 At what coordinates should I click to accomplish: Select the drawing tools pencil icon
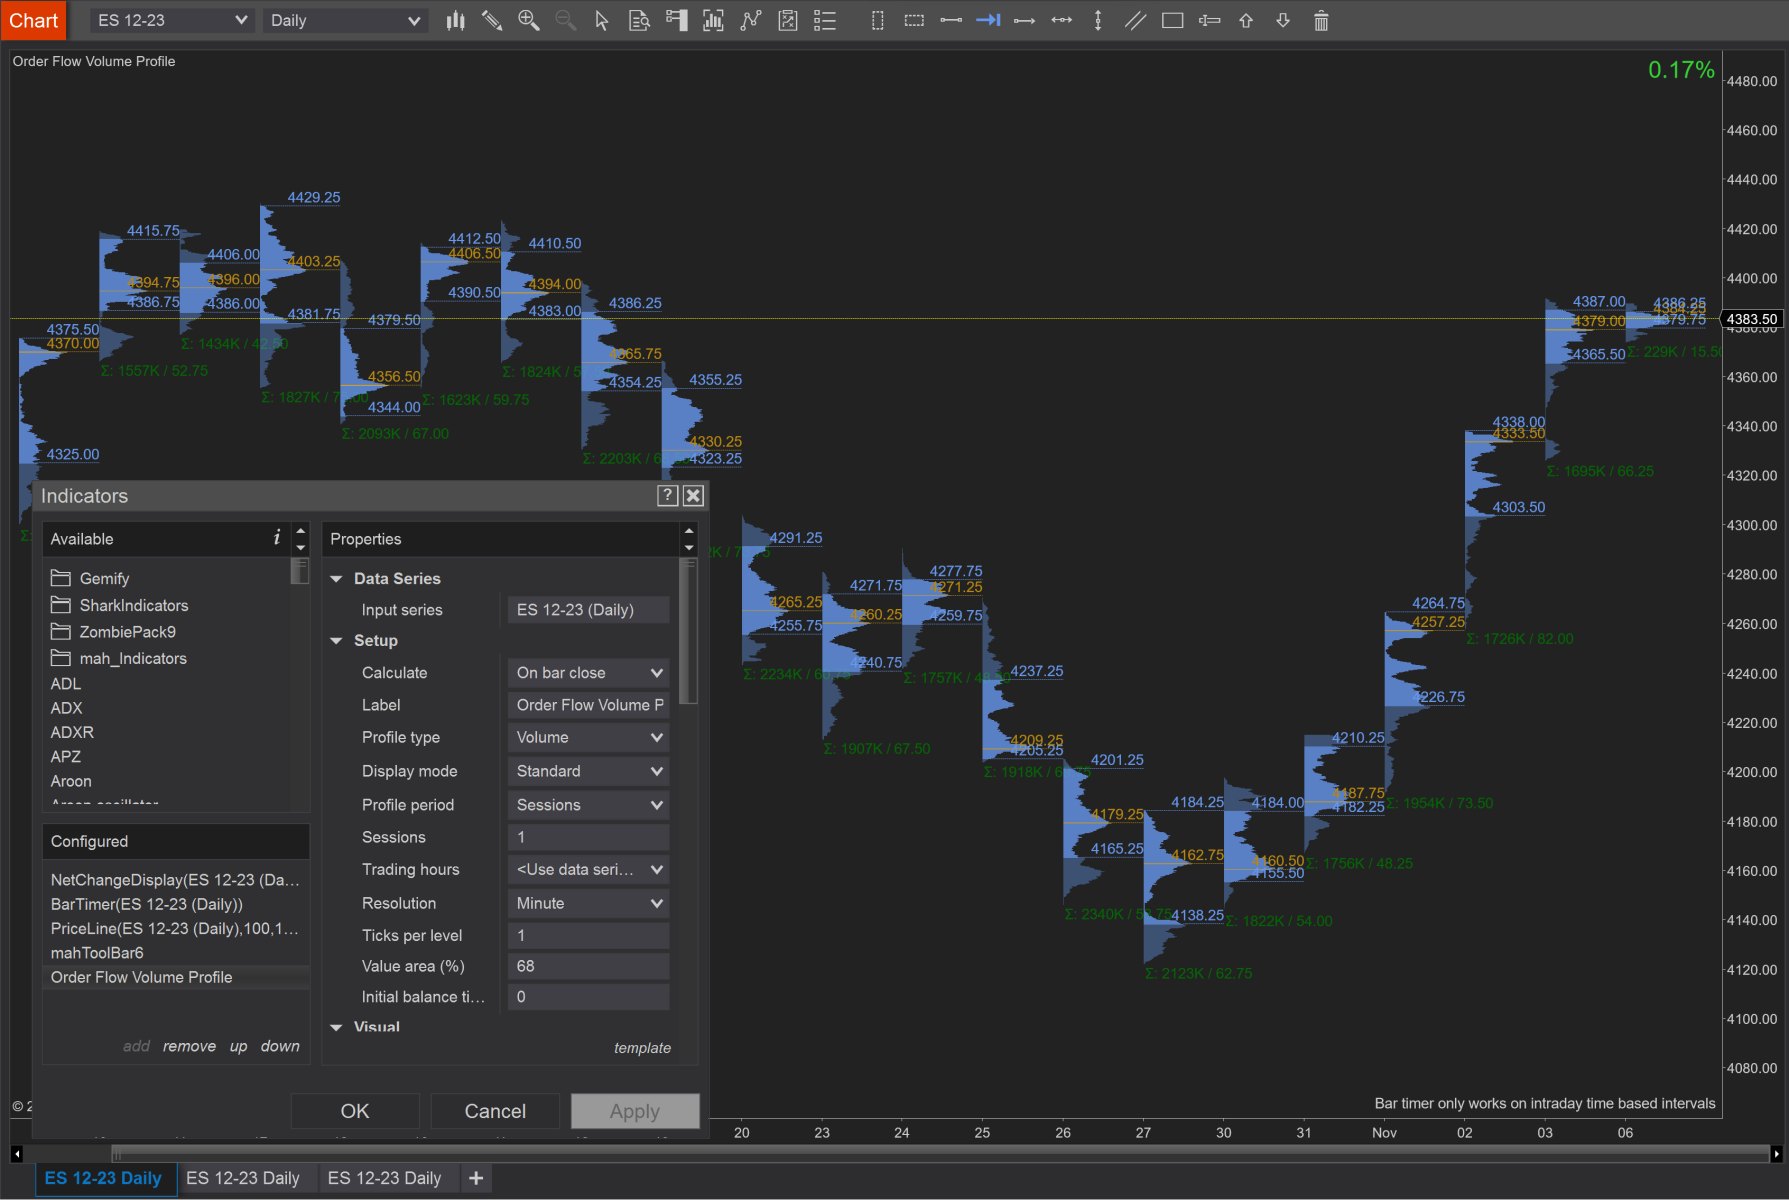tap(492, 20)
